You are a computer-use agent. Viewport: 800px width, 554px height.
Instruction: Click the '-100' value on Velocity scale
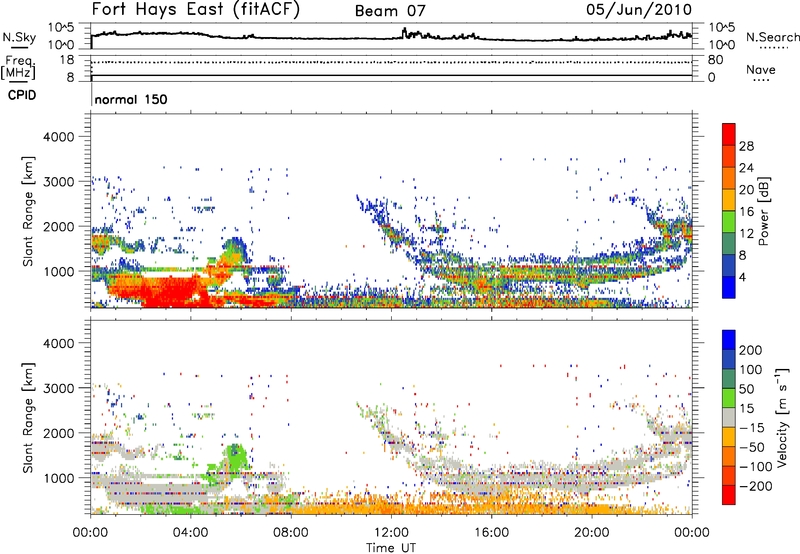tap(755, 467)
